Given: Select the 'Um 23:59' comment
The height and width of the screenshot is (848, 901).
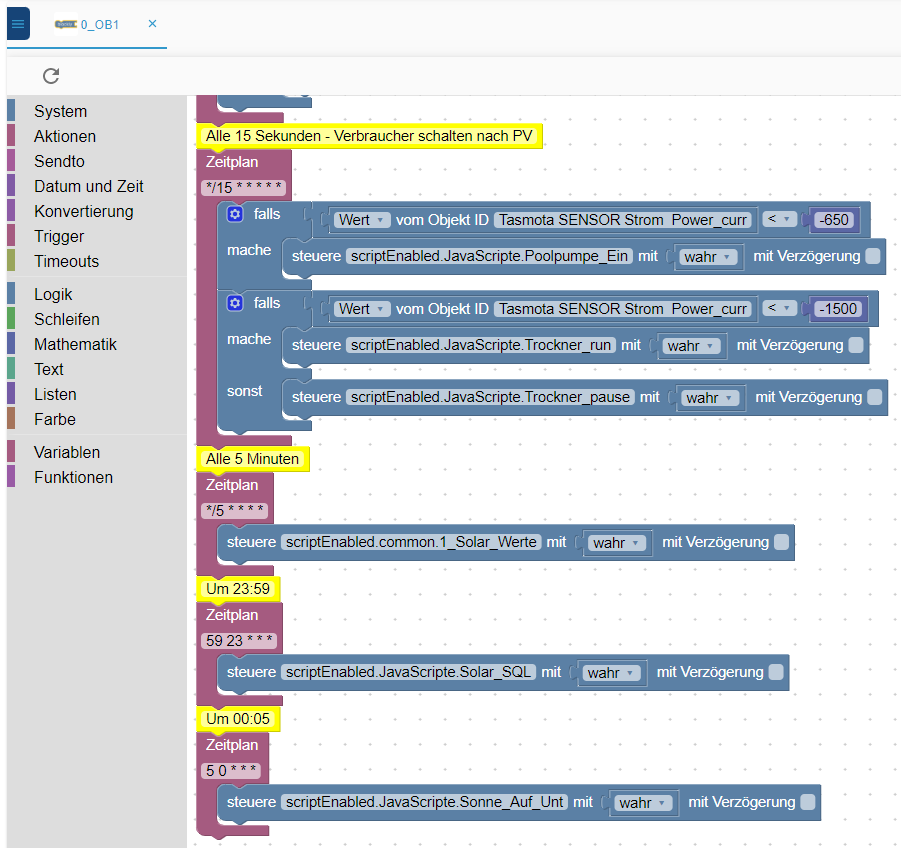Looking at the screenshot, I should [x=238, y=589].
